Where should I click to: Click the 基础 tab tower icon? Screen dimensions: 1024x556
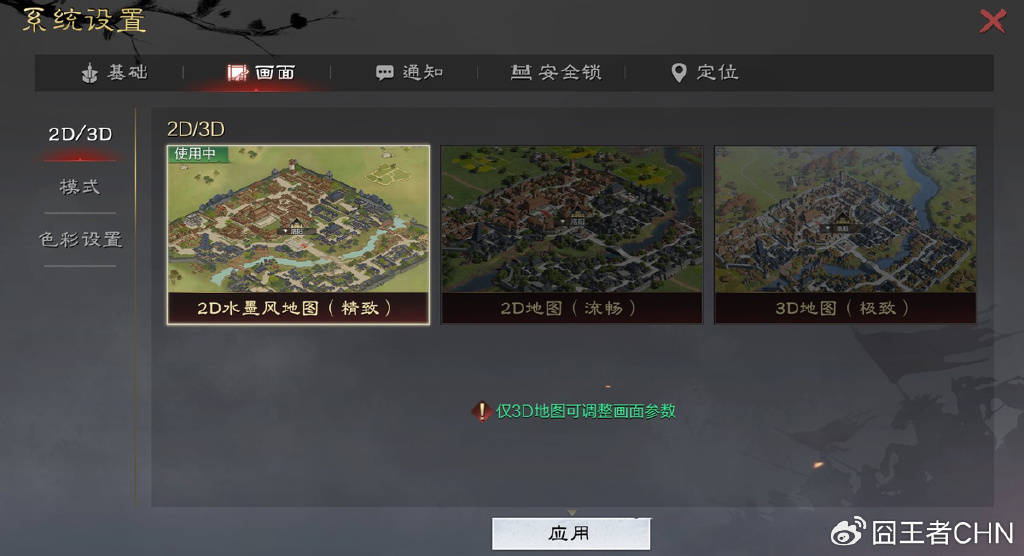point(89,73)
